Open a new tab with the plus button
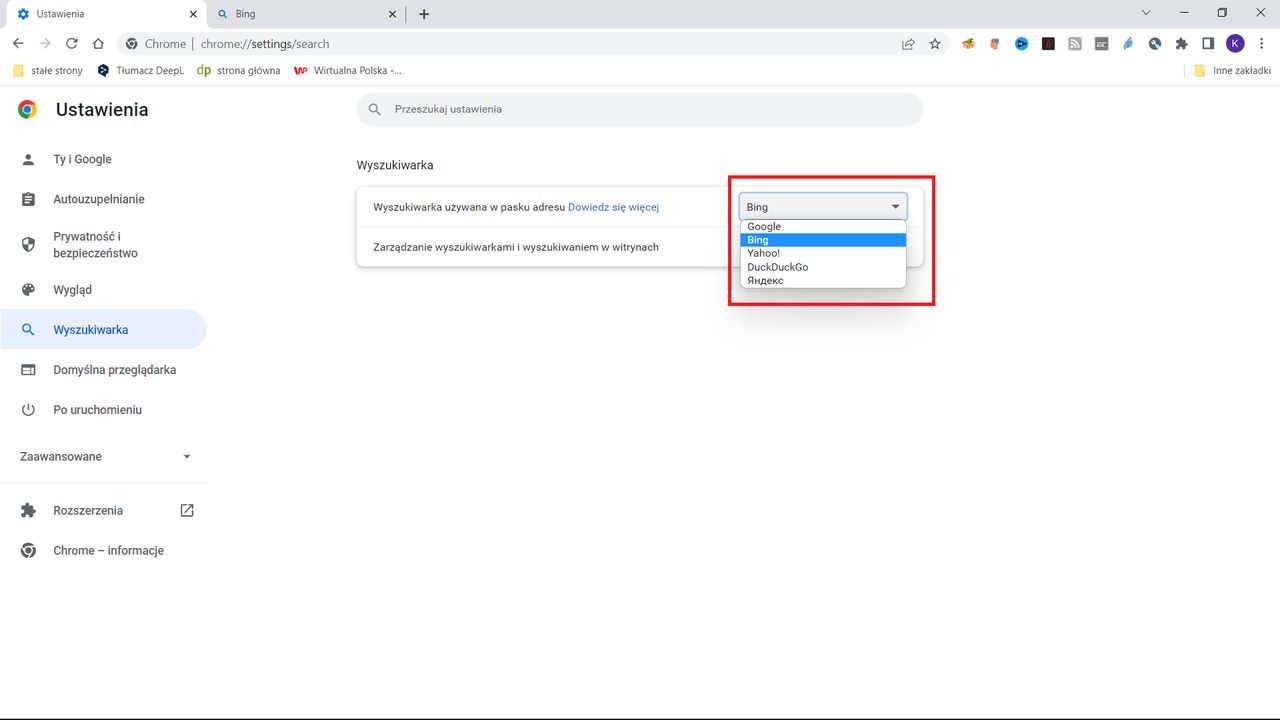The height and width of the screenshot is (720, 1280). point(424,14)
